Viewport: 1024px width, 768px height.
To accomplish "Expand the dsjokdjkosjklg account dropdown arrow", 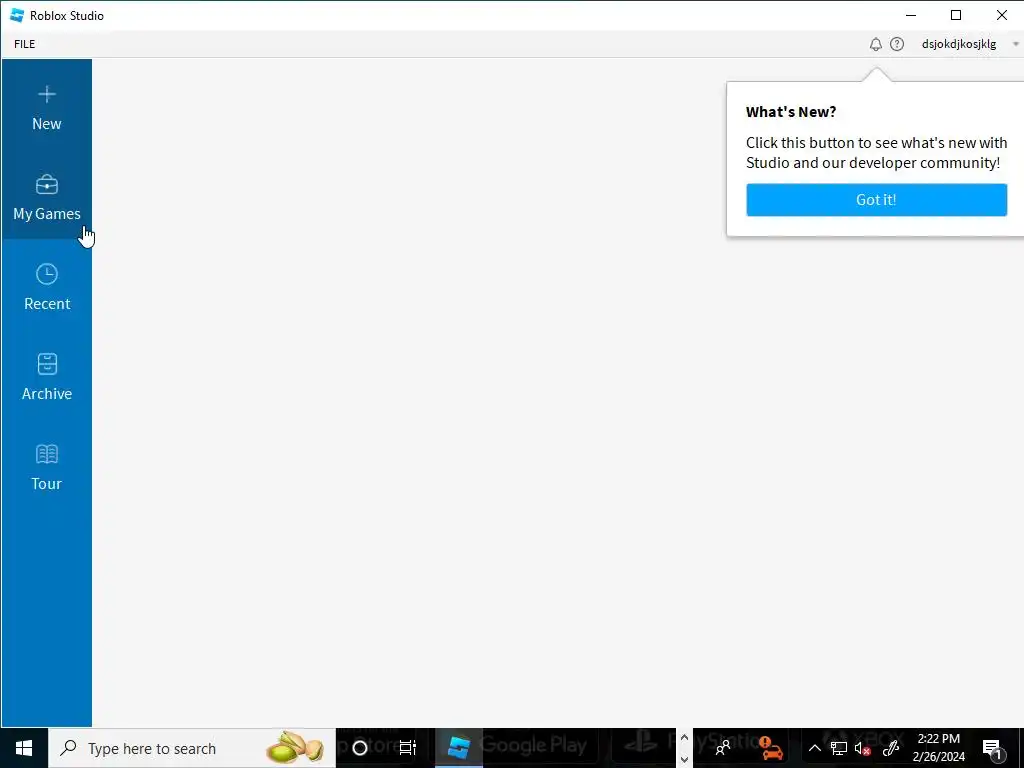I will click(x=1016, y=44).
